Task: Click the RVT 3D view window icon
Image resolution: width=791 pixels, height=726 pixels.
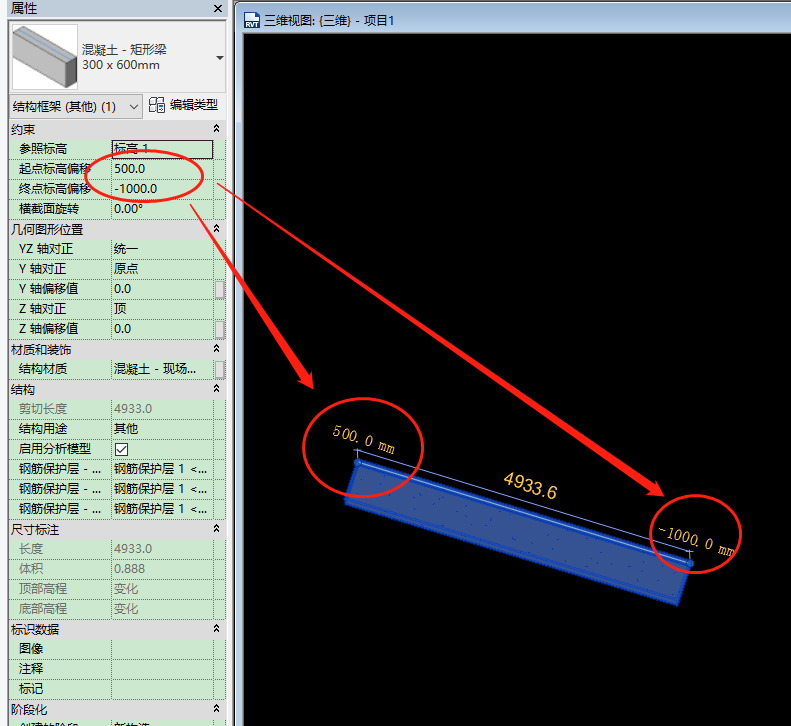Action: [x=252, y=21]
